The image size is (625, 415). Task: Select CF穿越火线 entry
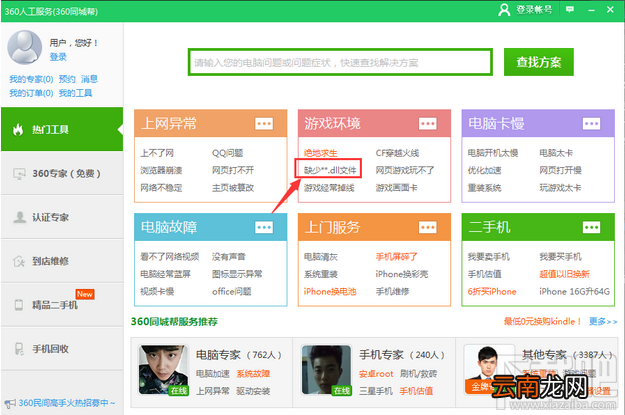397,153
